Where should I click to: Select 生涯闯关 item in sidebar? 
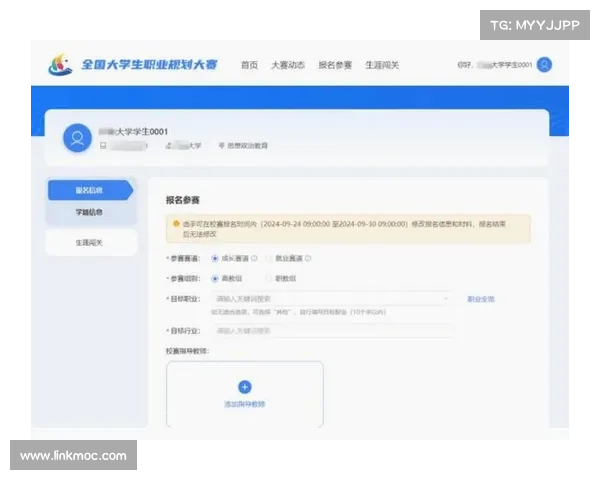coord(91,243)
